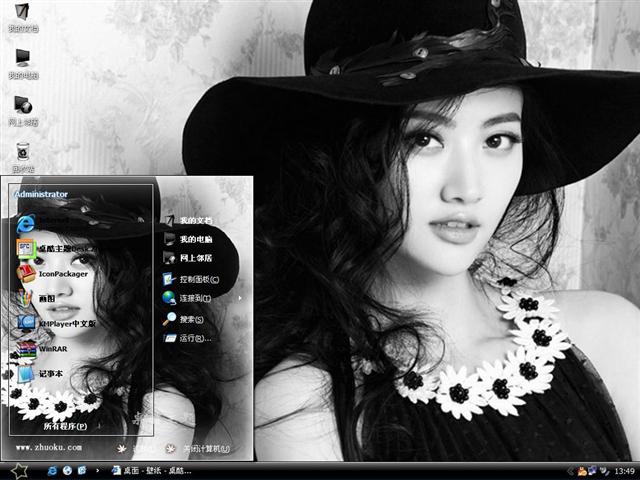
Task: Click the Administrator user name header
Action: pyautogui.click(x=41, y=194)
